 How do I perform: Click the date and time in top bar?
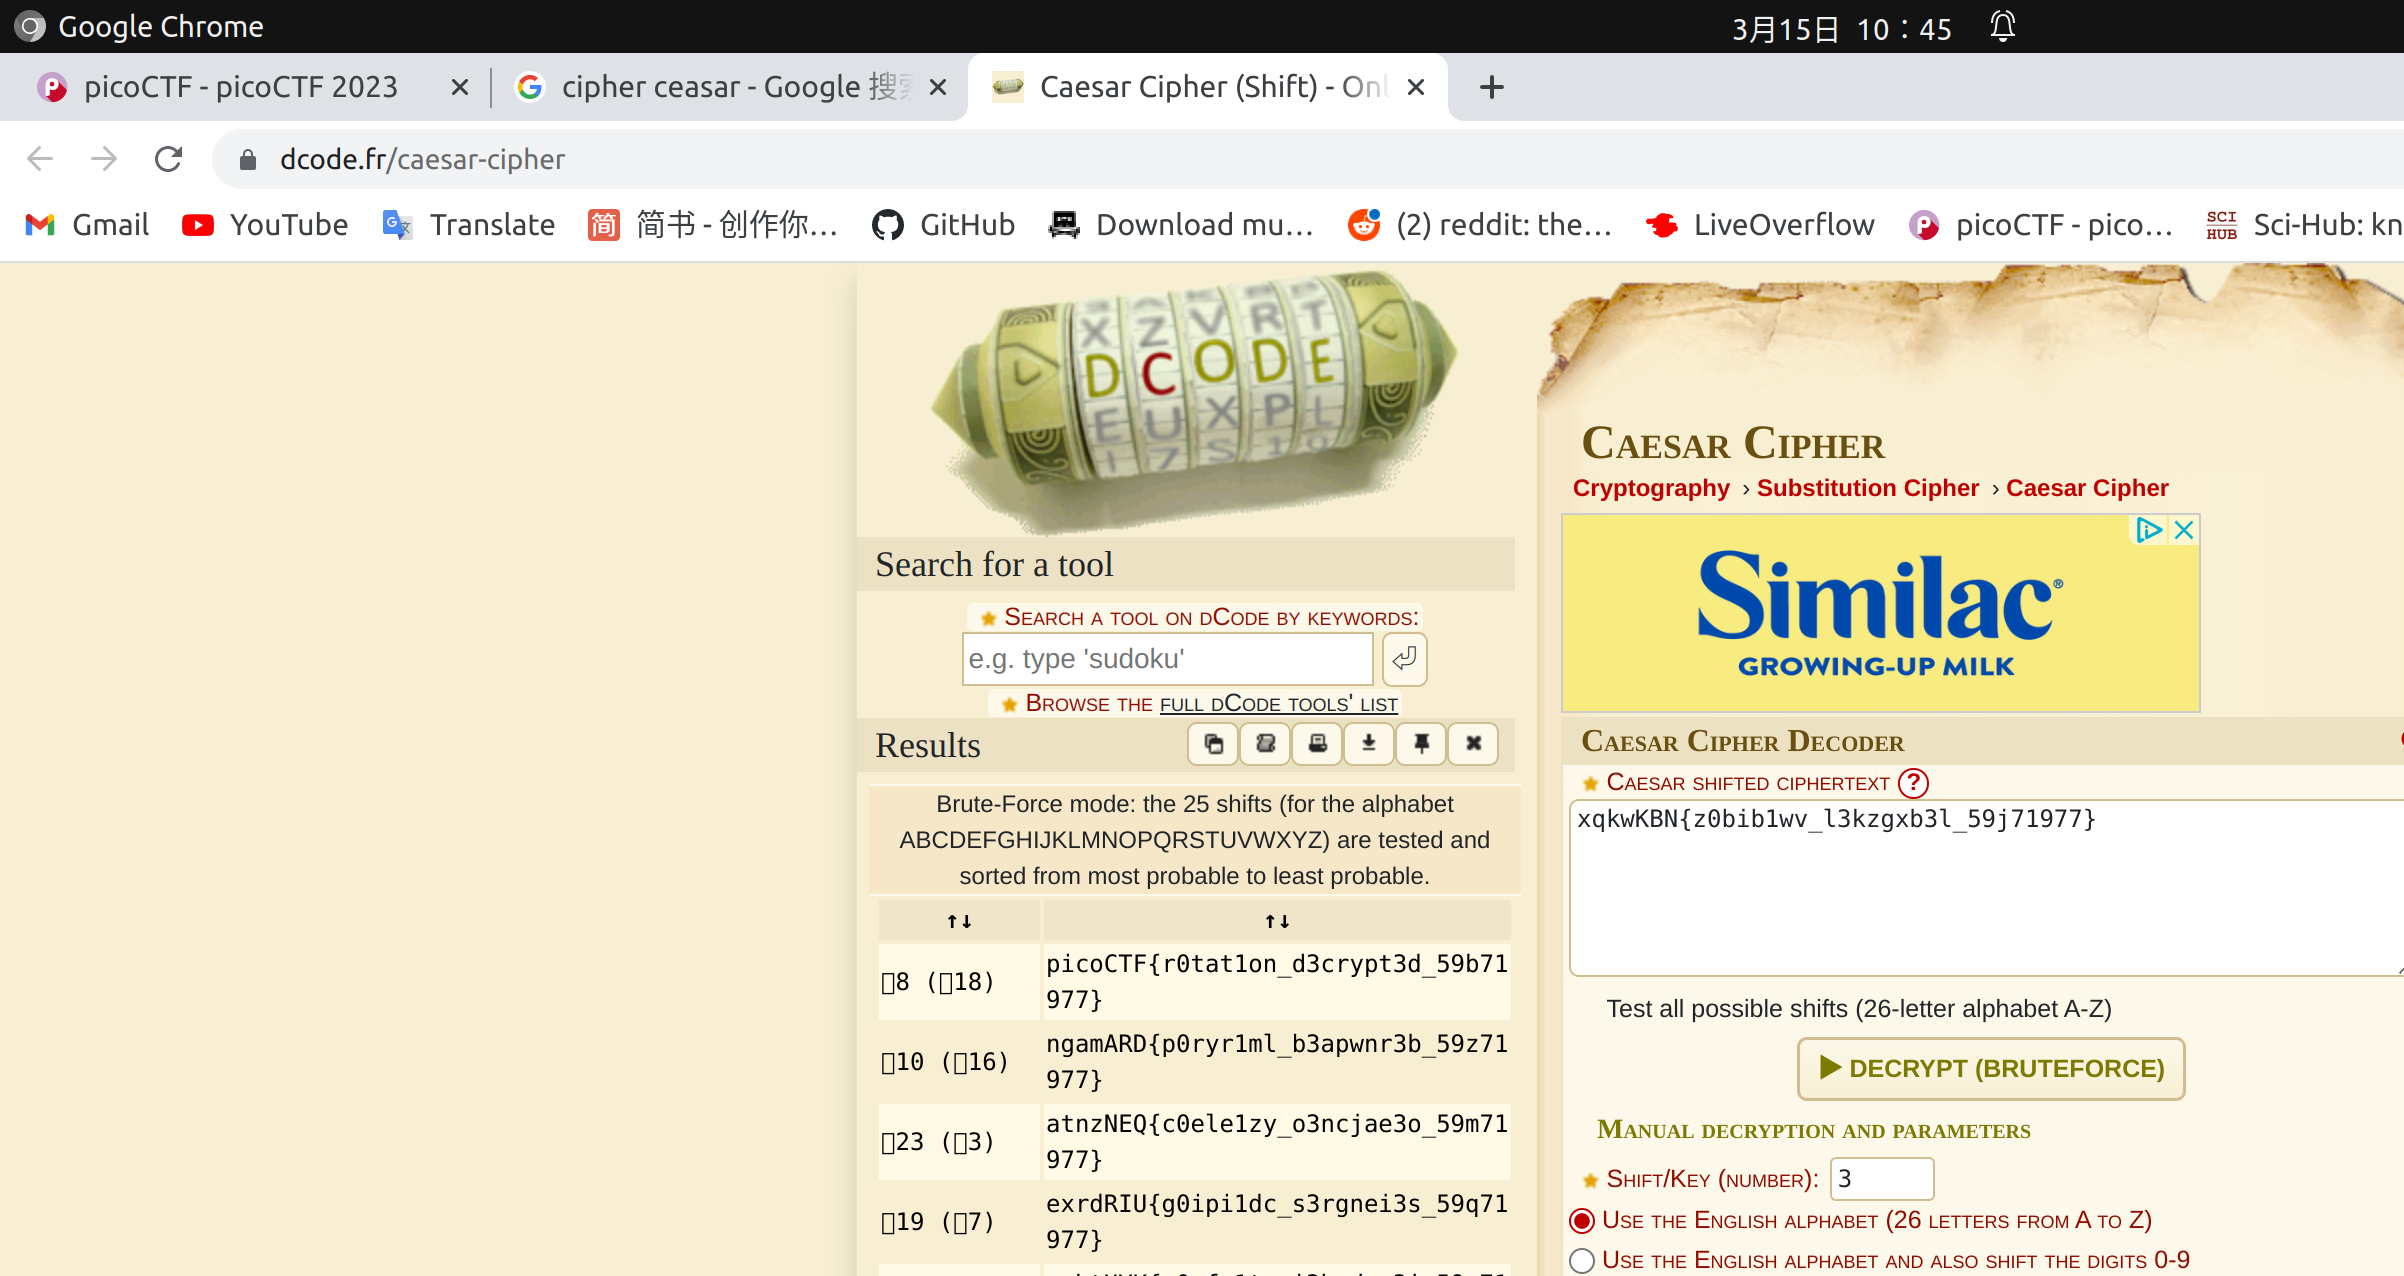[x=1842, y=28]
